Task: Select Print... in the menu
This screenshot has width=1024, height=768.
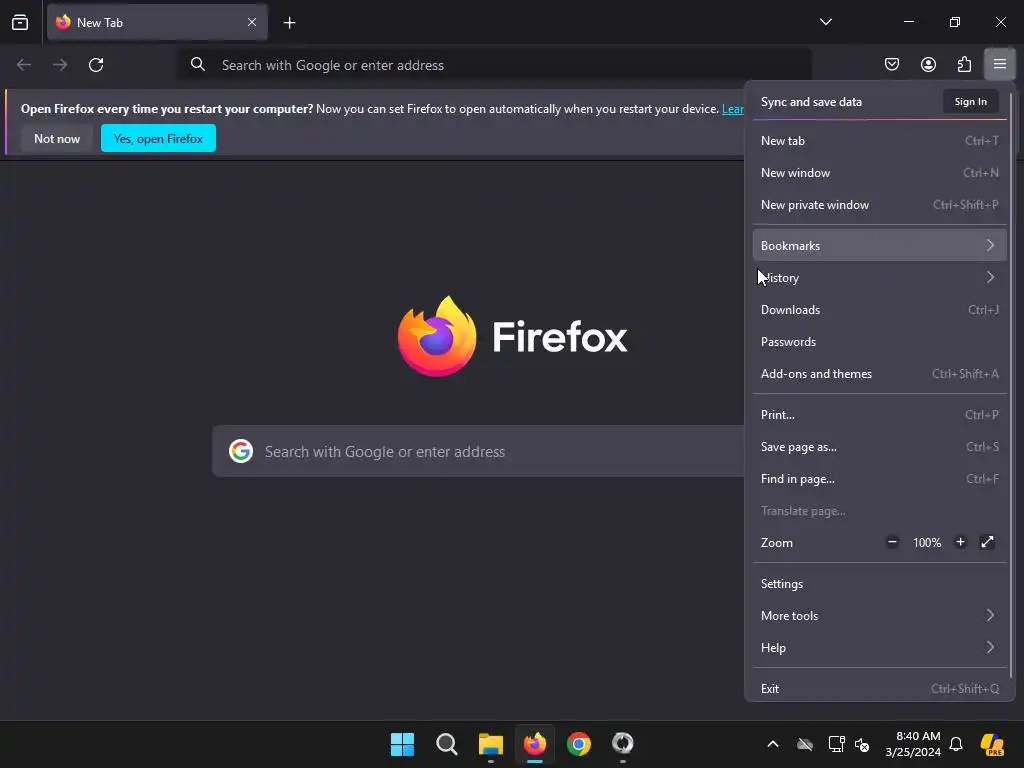Action: [x=879, y=415]
